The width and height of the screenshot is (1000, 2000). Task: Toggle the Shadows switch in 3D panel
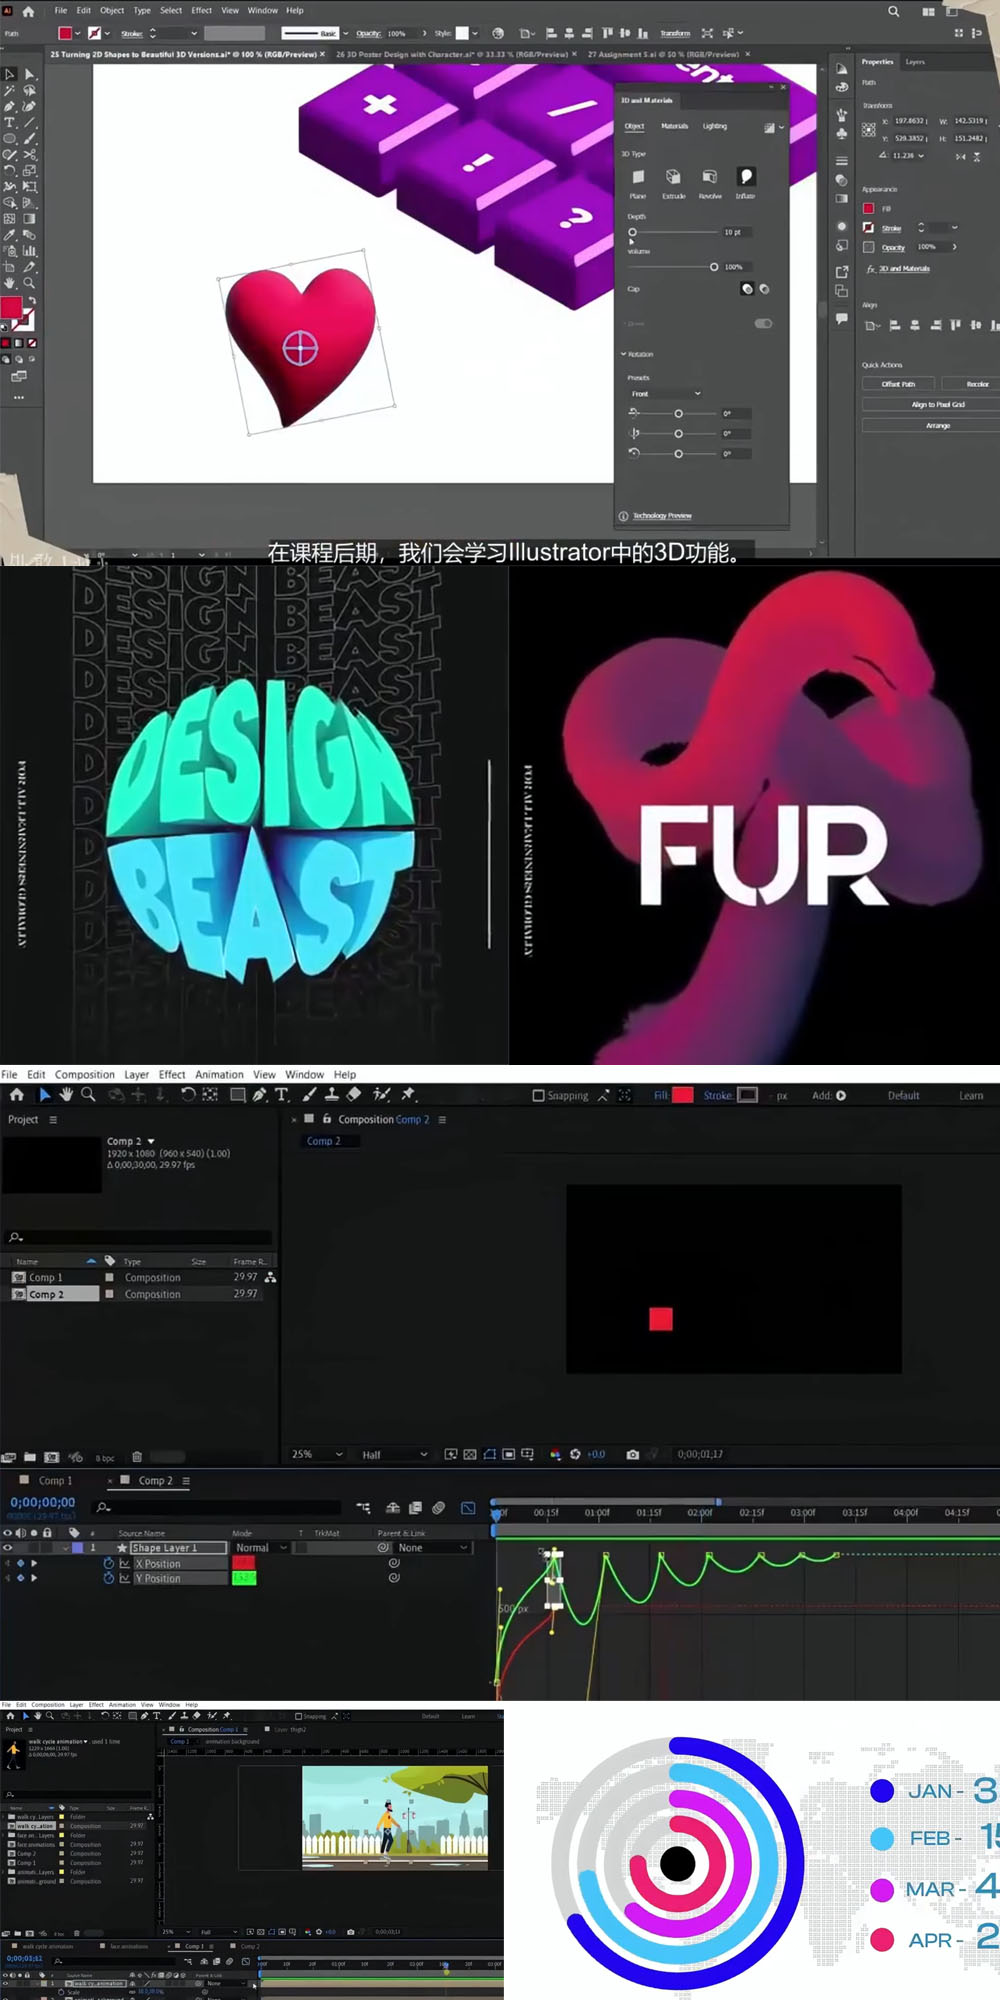pyautogui.click(x=763, y=323)
